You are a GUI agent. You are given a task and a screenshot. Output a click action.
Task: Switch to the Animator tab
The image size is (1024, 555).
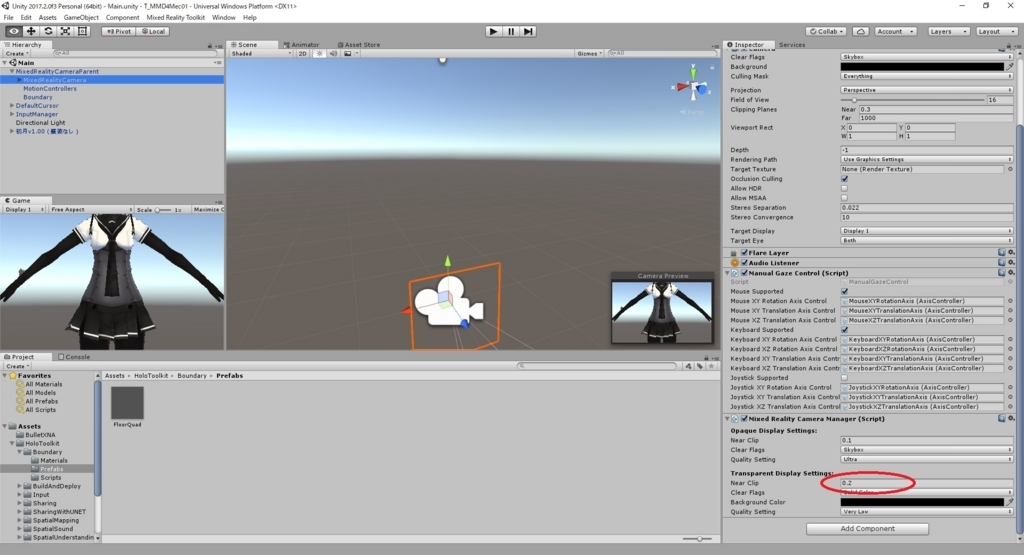point(301,45)
